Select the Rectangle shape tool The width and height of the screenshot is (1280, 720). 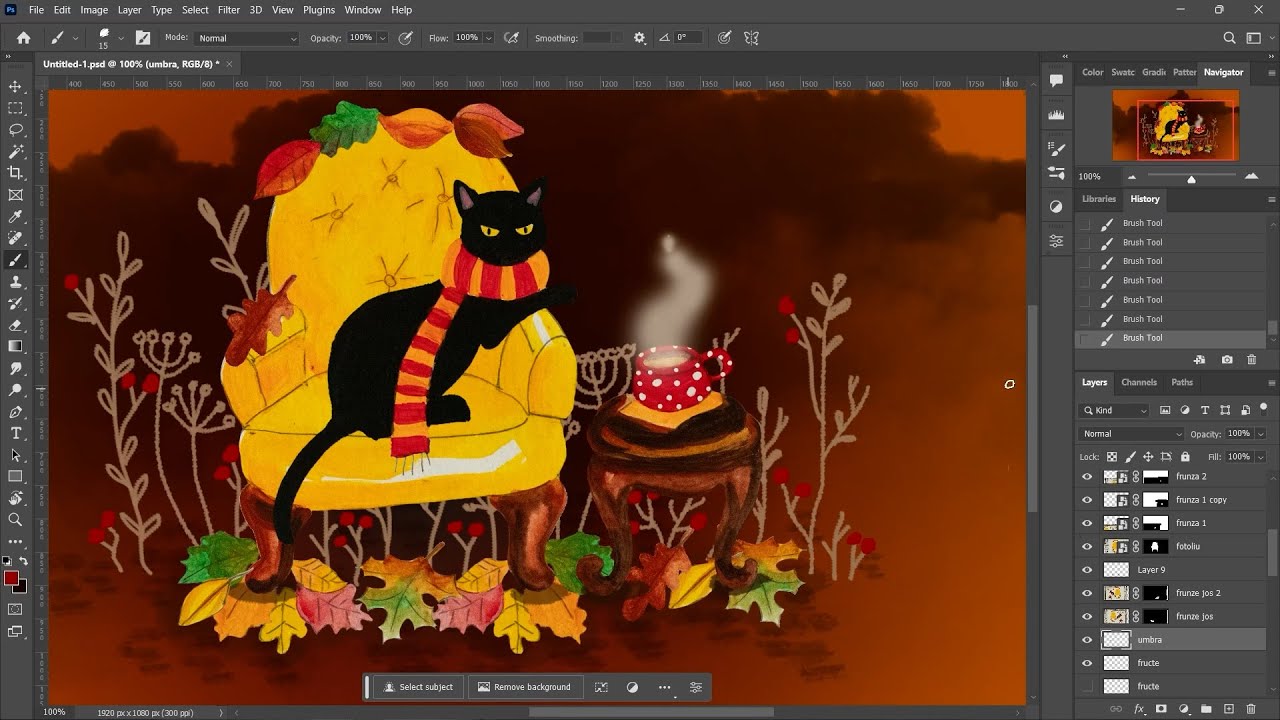coord(15,476)
